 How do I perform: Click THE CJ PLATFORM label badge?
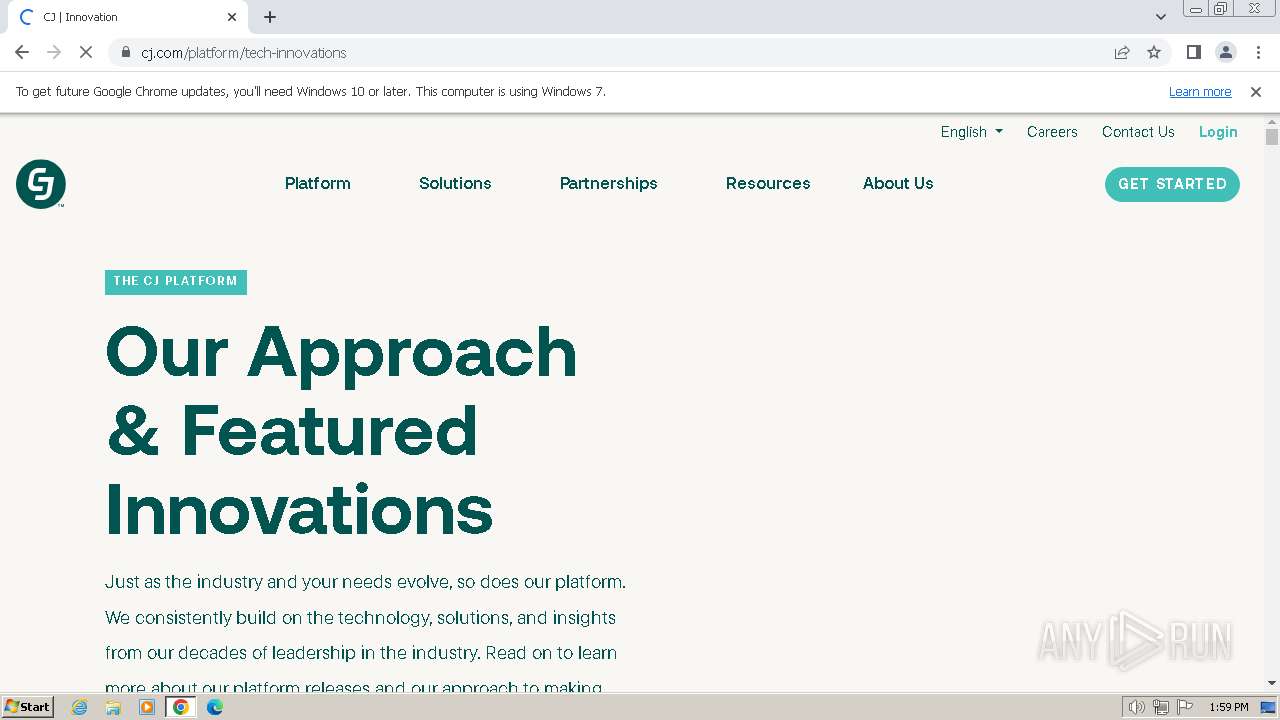176,282
